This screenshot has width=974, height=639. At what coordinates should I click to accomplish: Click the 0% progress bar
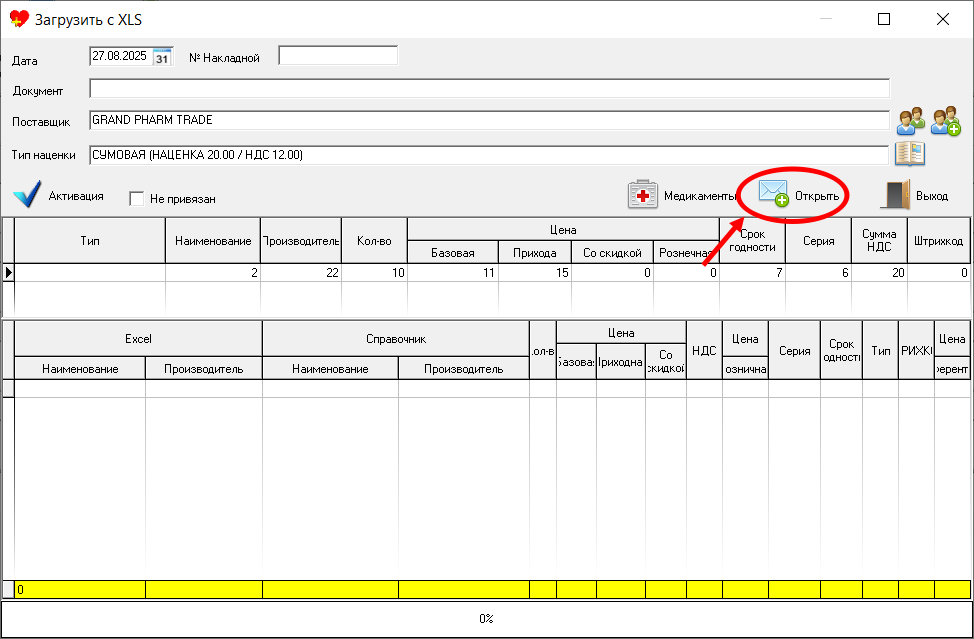[486, 619]
